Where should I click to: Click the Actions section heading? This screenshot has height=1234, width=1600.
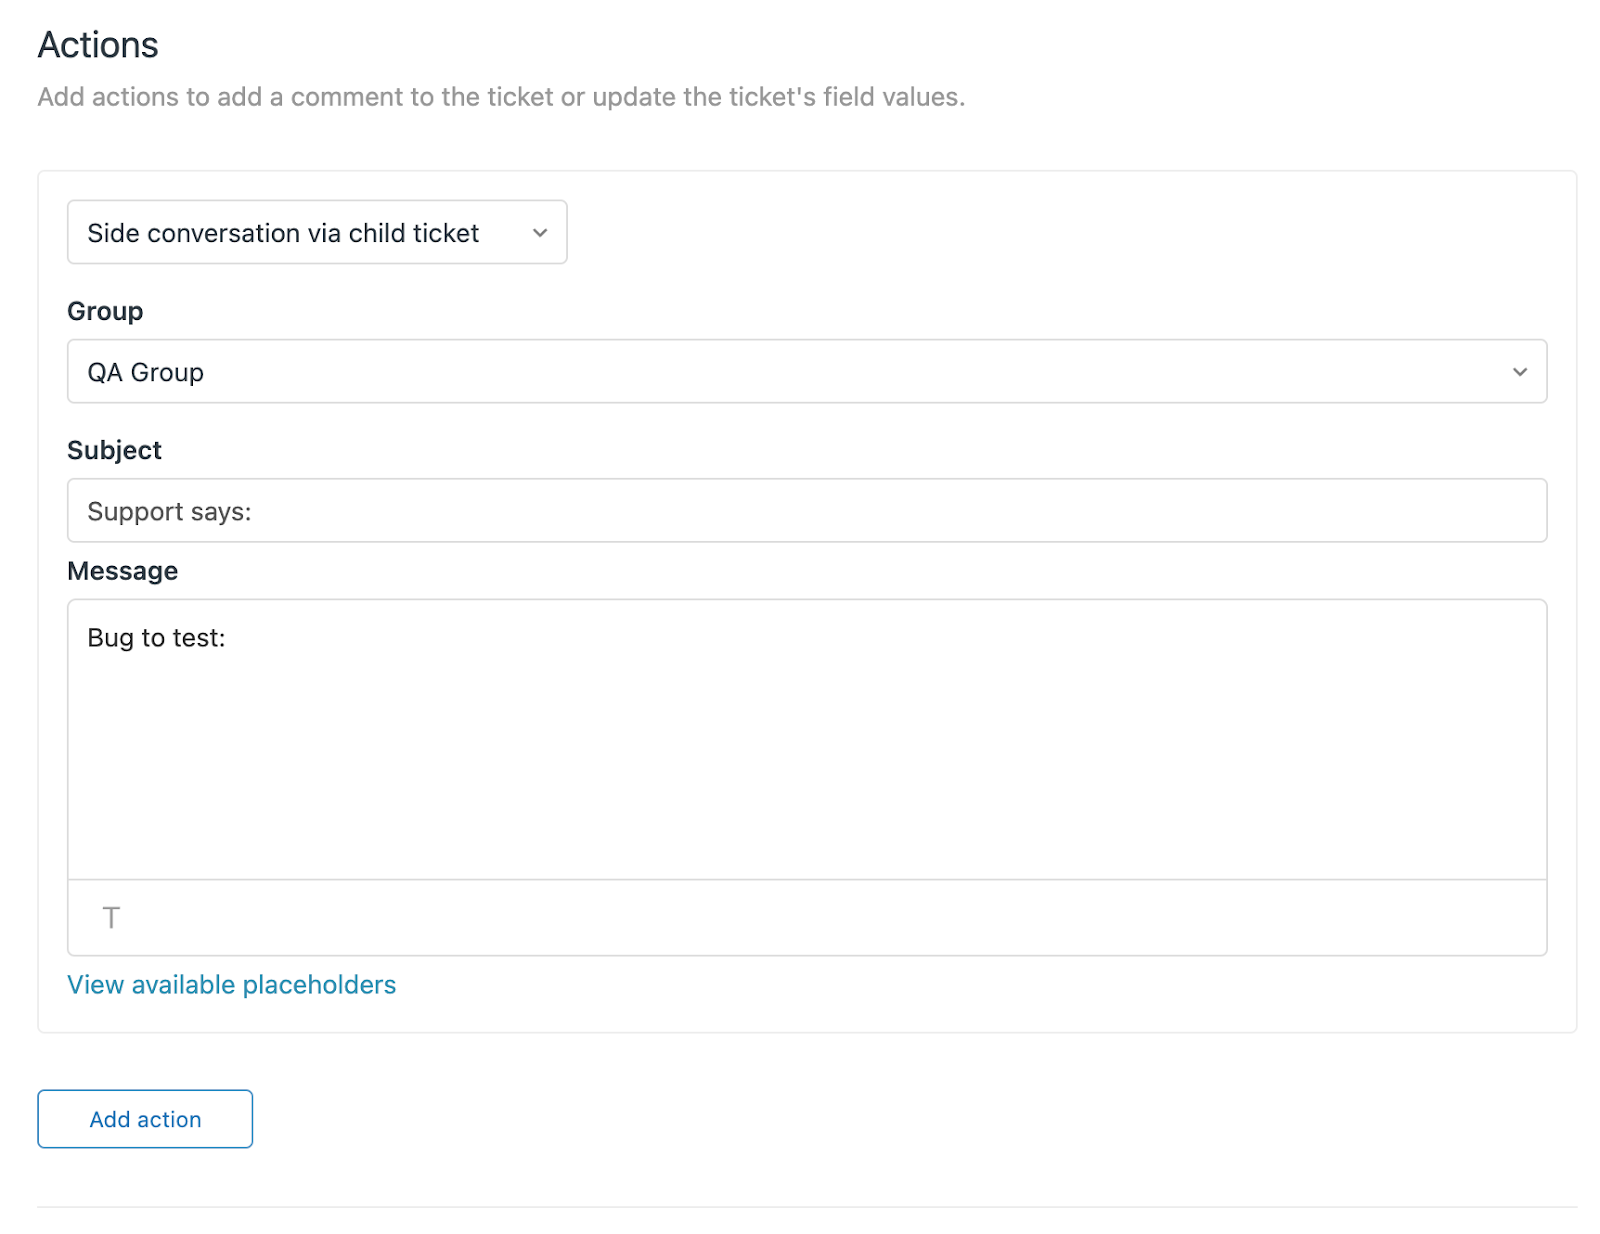pyautogui.click(x=98, y=45)
